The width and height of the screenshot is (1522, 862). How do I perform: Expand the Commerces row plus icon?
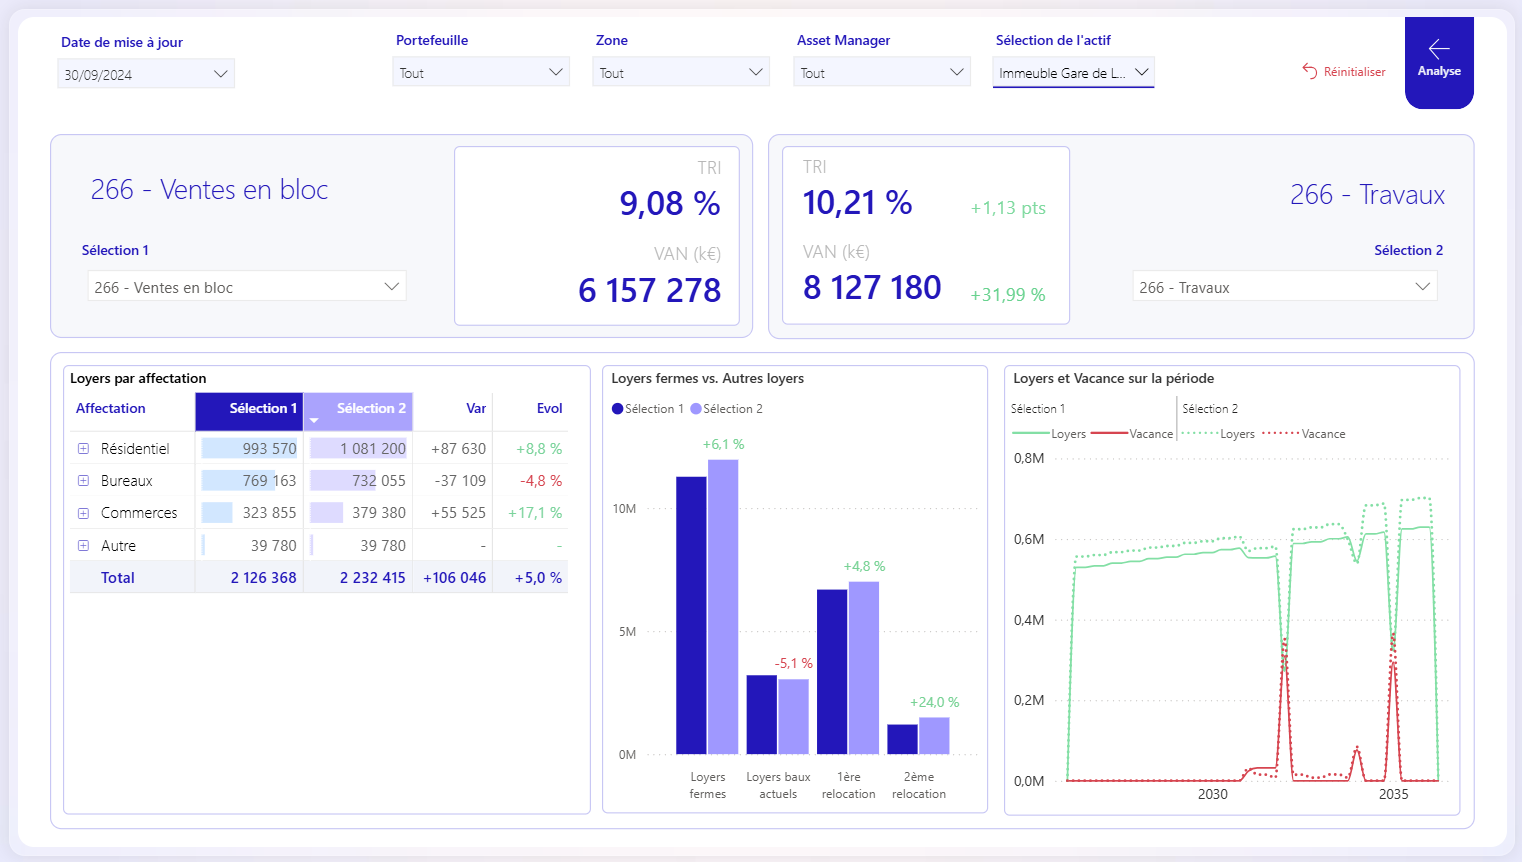click(84, 513)
